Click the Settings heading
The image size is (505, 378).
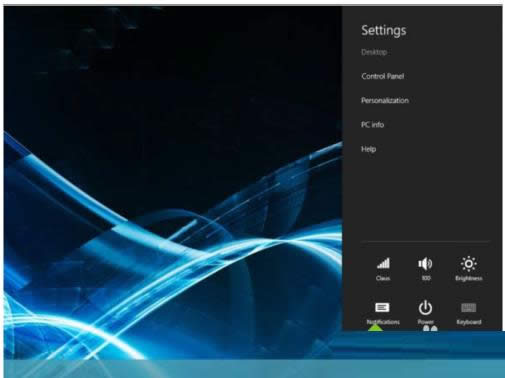[x=384, y=30]
